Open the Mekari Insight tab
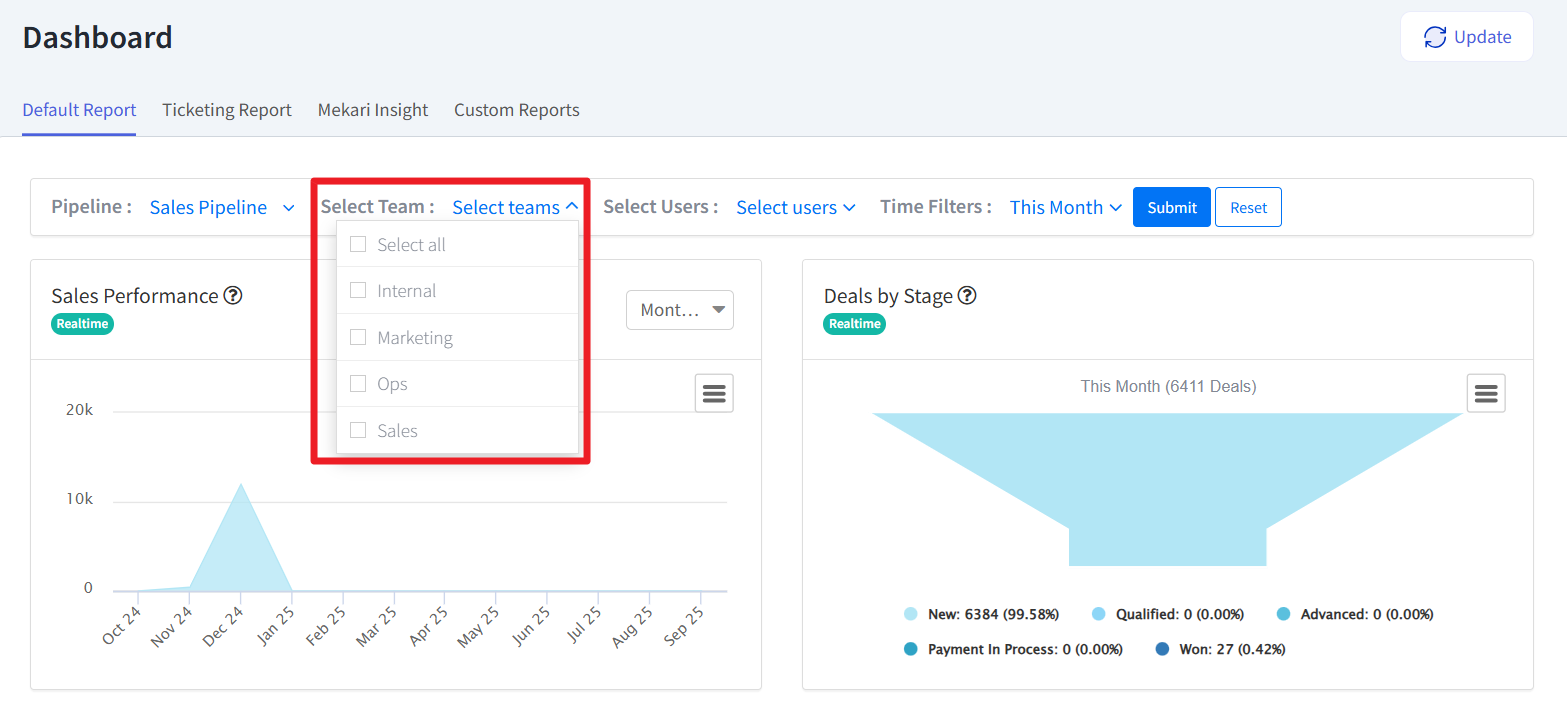Image resolution: width=1567 pixels, height=706 pixels. point(373,110)
